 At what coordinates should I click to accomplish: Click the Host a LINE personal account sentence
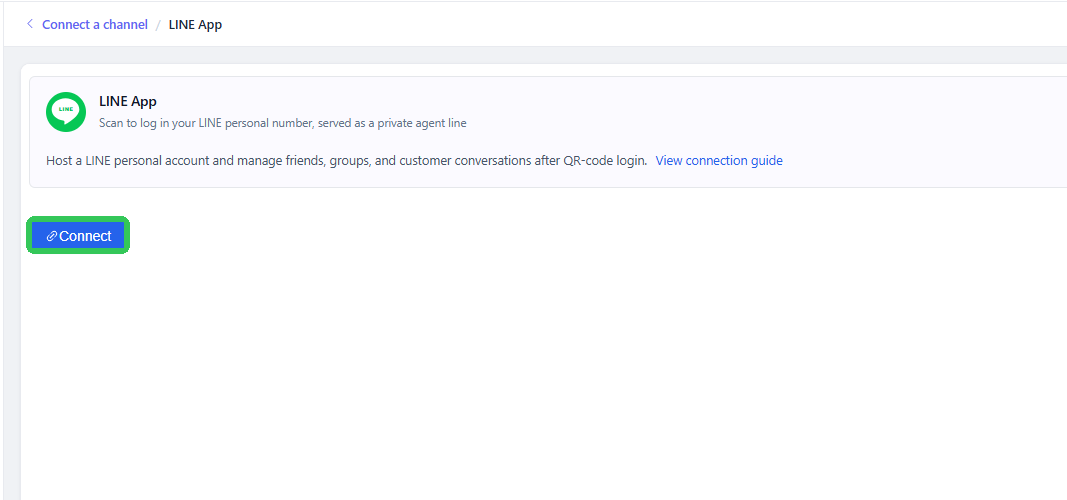[x=346, y=161]
